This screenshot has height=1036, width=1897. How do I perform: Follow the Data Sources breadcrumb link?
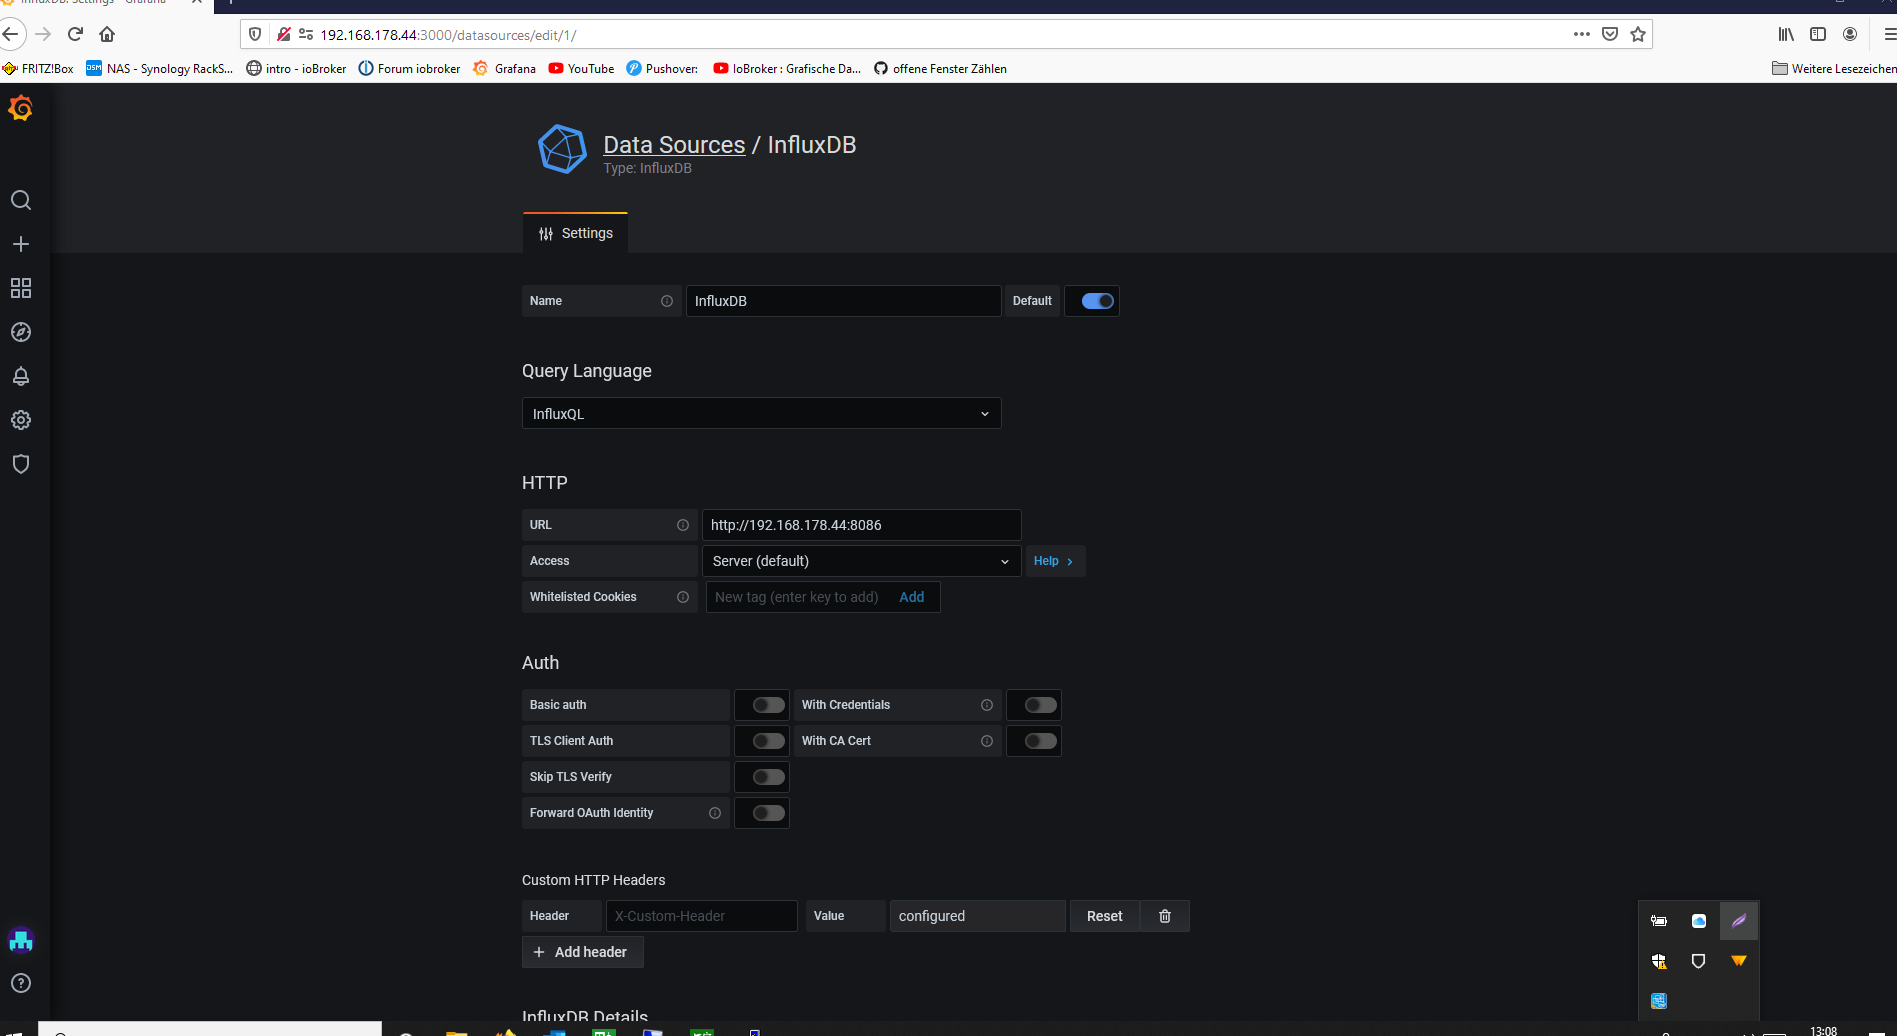coord(674,145)
